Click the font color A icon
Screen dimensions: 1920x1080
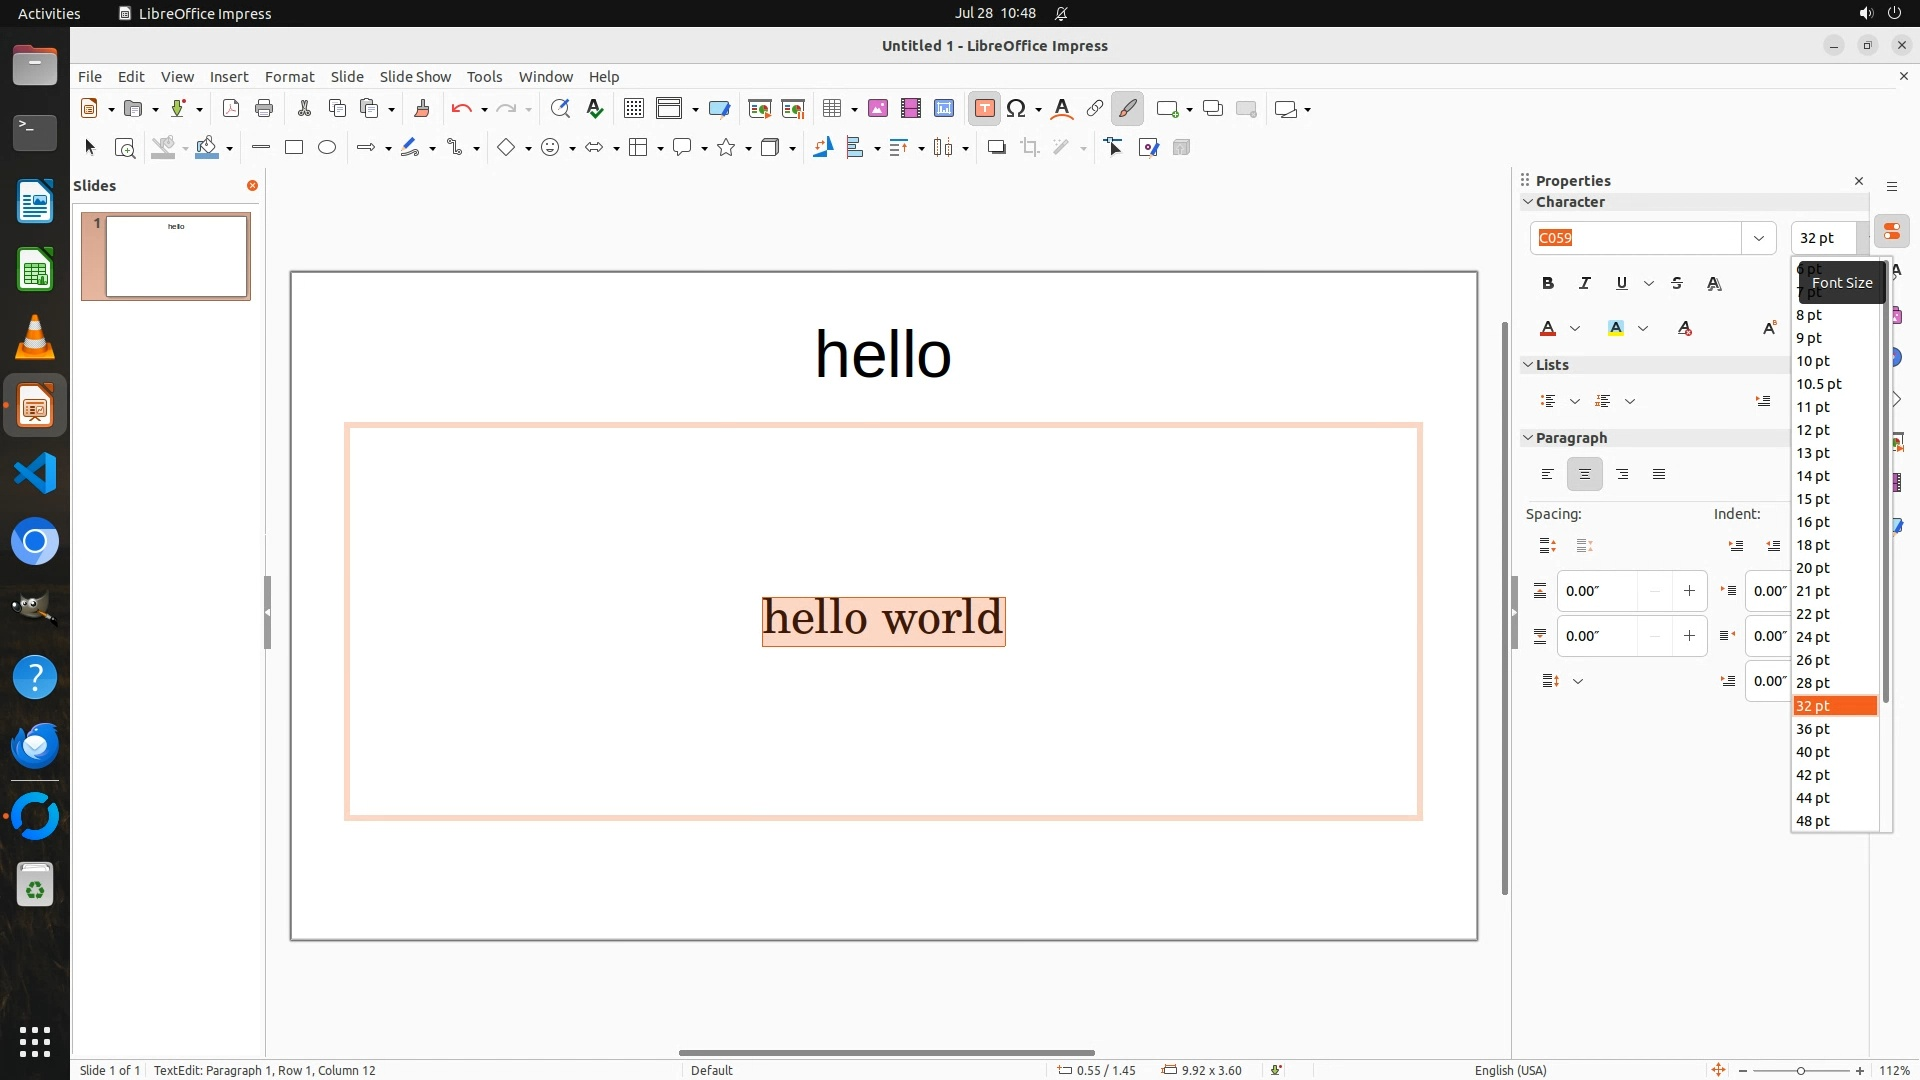coord(1548,329)
